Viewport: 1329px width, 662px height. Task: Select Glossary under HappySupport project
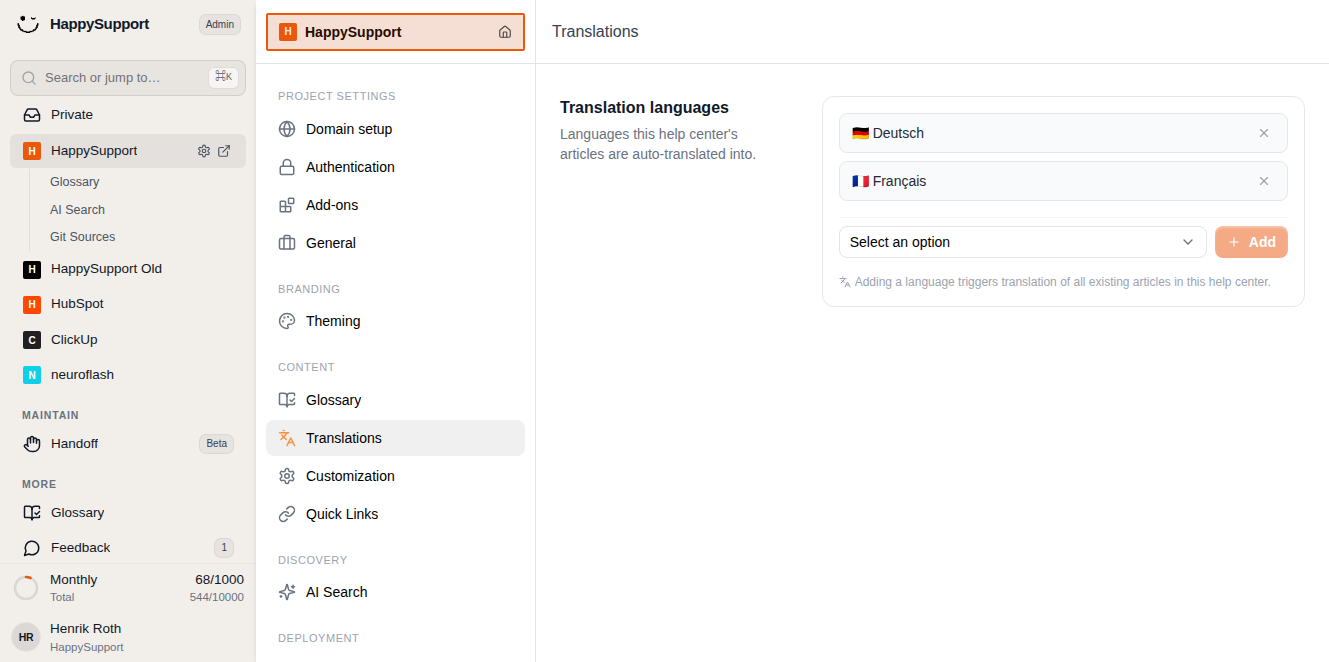tap(75, 182)
